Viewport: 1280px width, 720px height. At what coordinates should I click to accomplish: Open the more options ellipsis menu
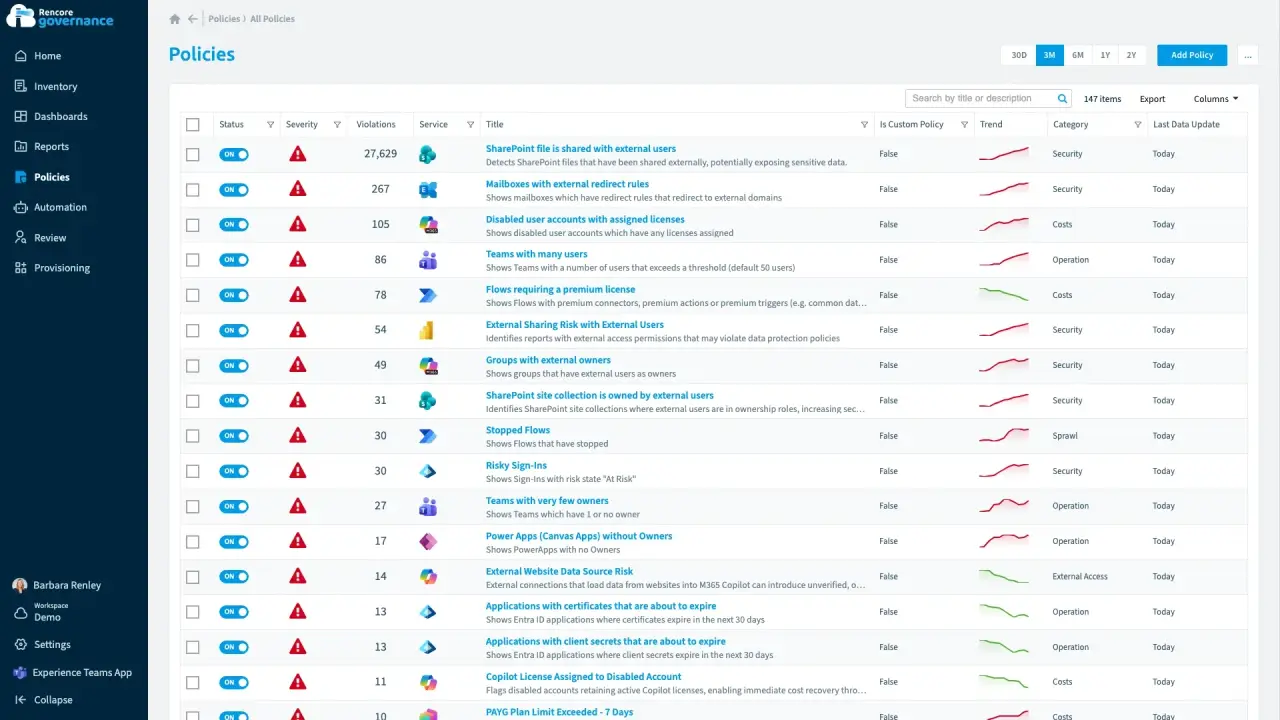pyautogui.click(x=1248, y=55)
